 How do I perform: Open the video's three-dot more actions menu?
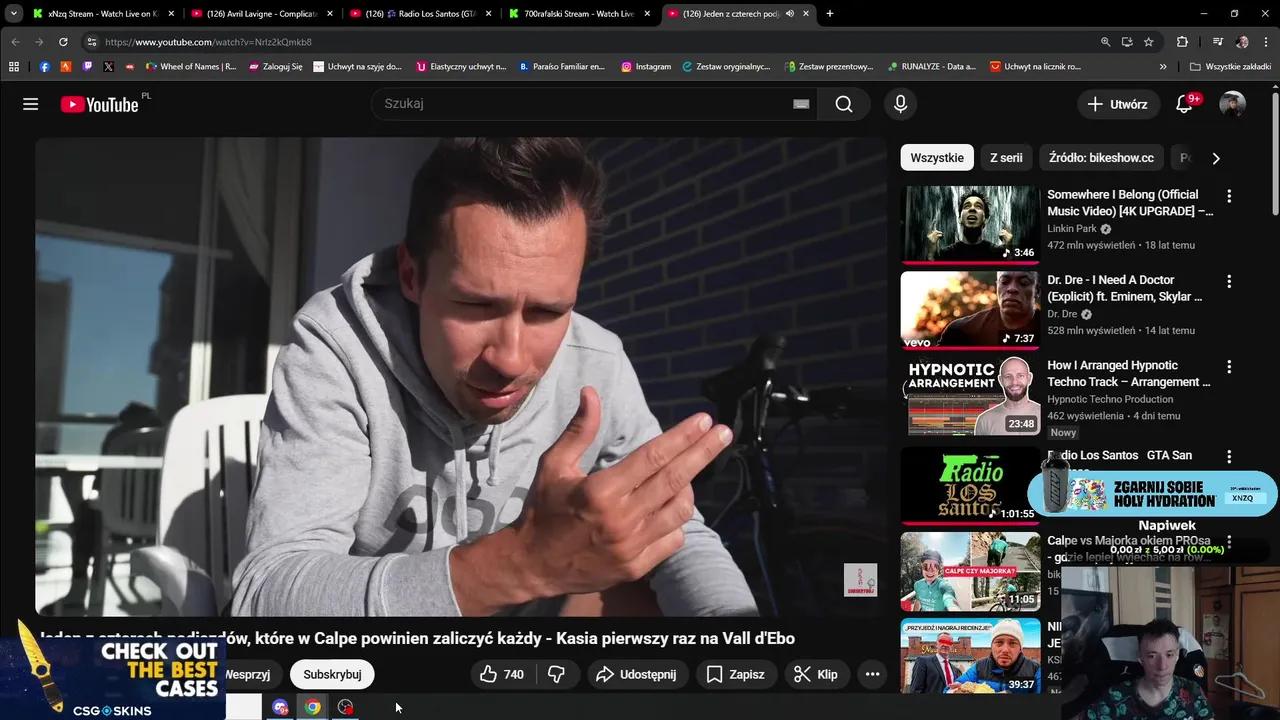point(872,674)
